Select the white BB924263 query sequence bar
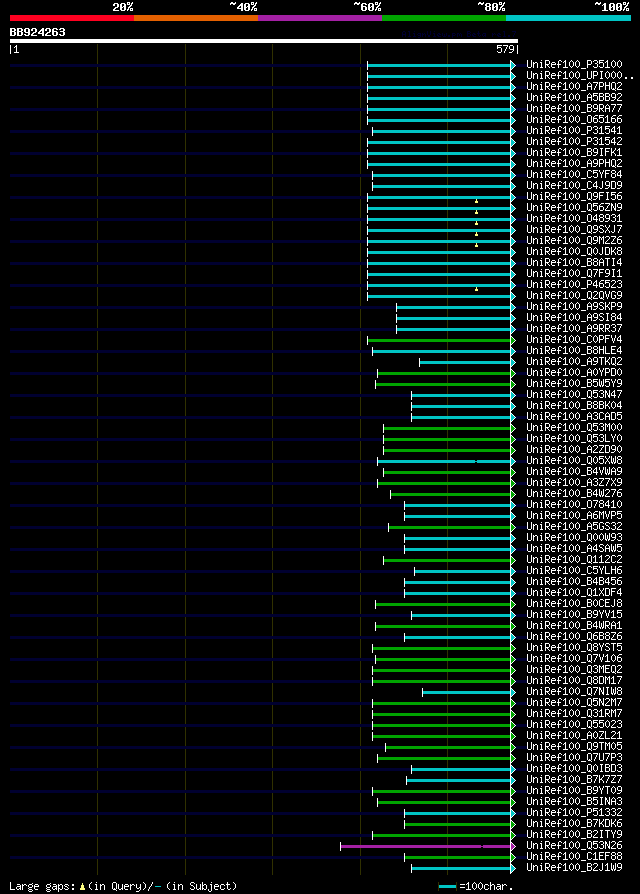This screenshot has height=894, width=640. tap(263, 41)
